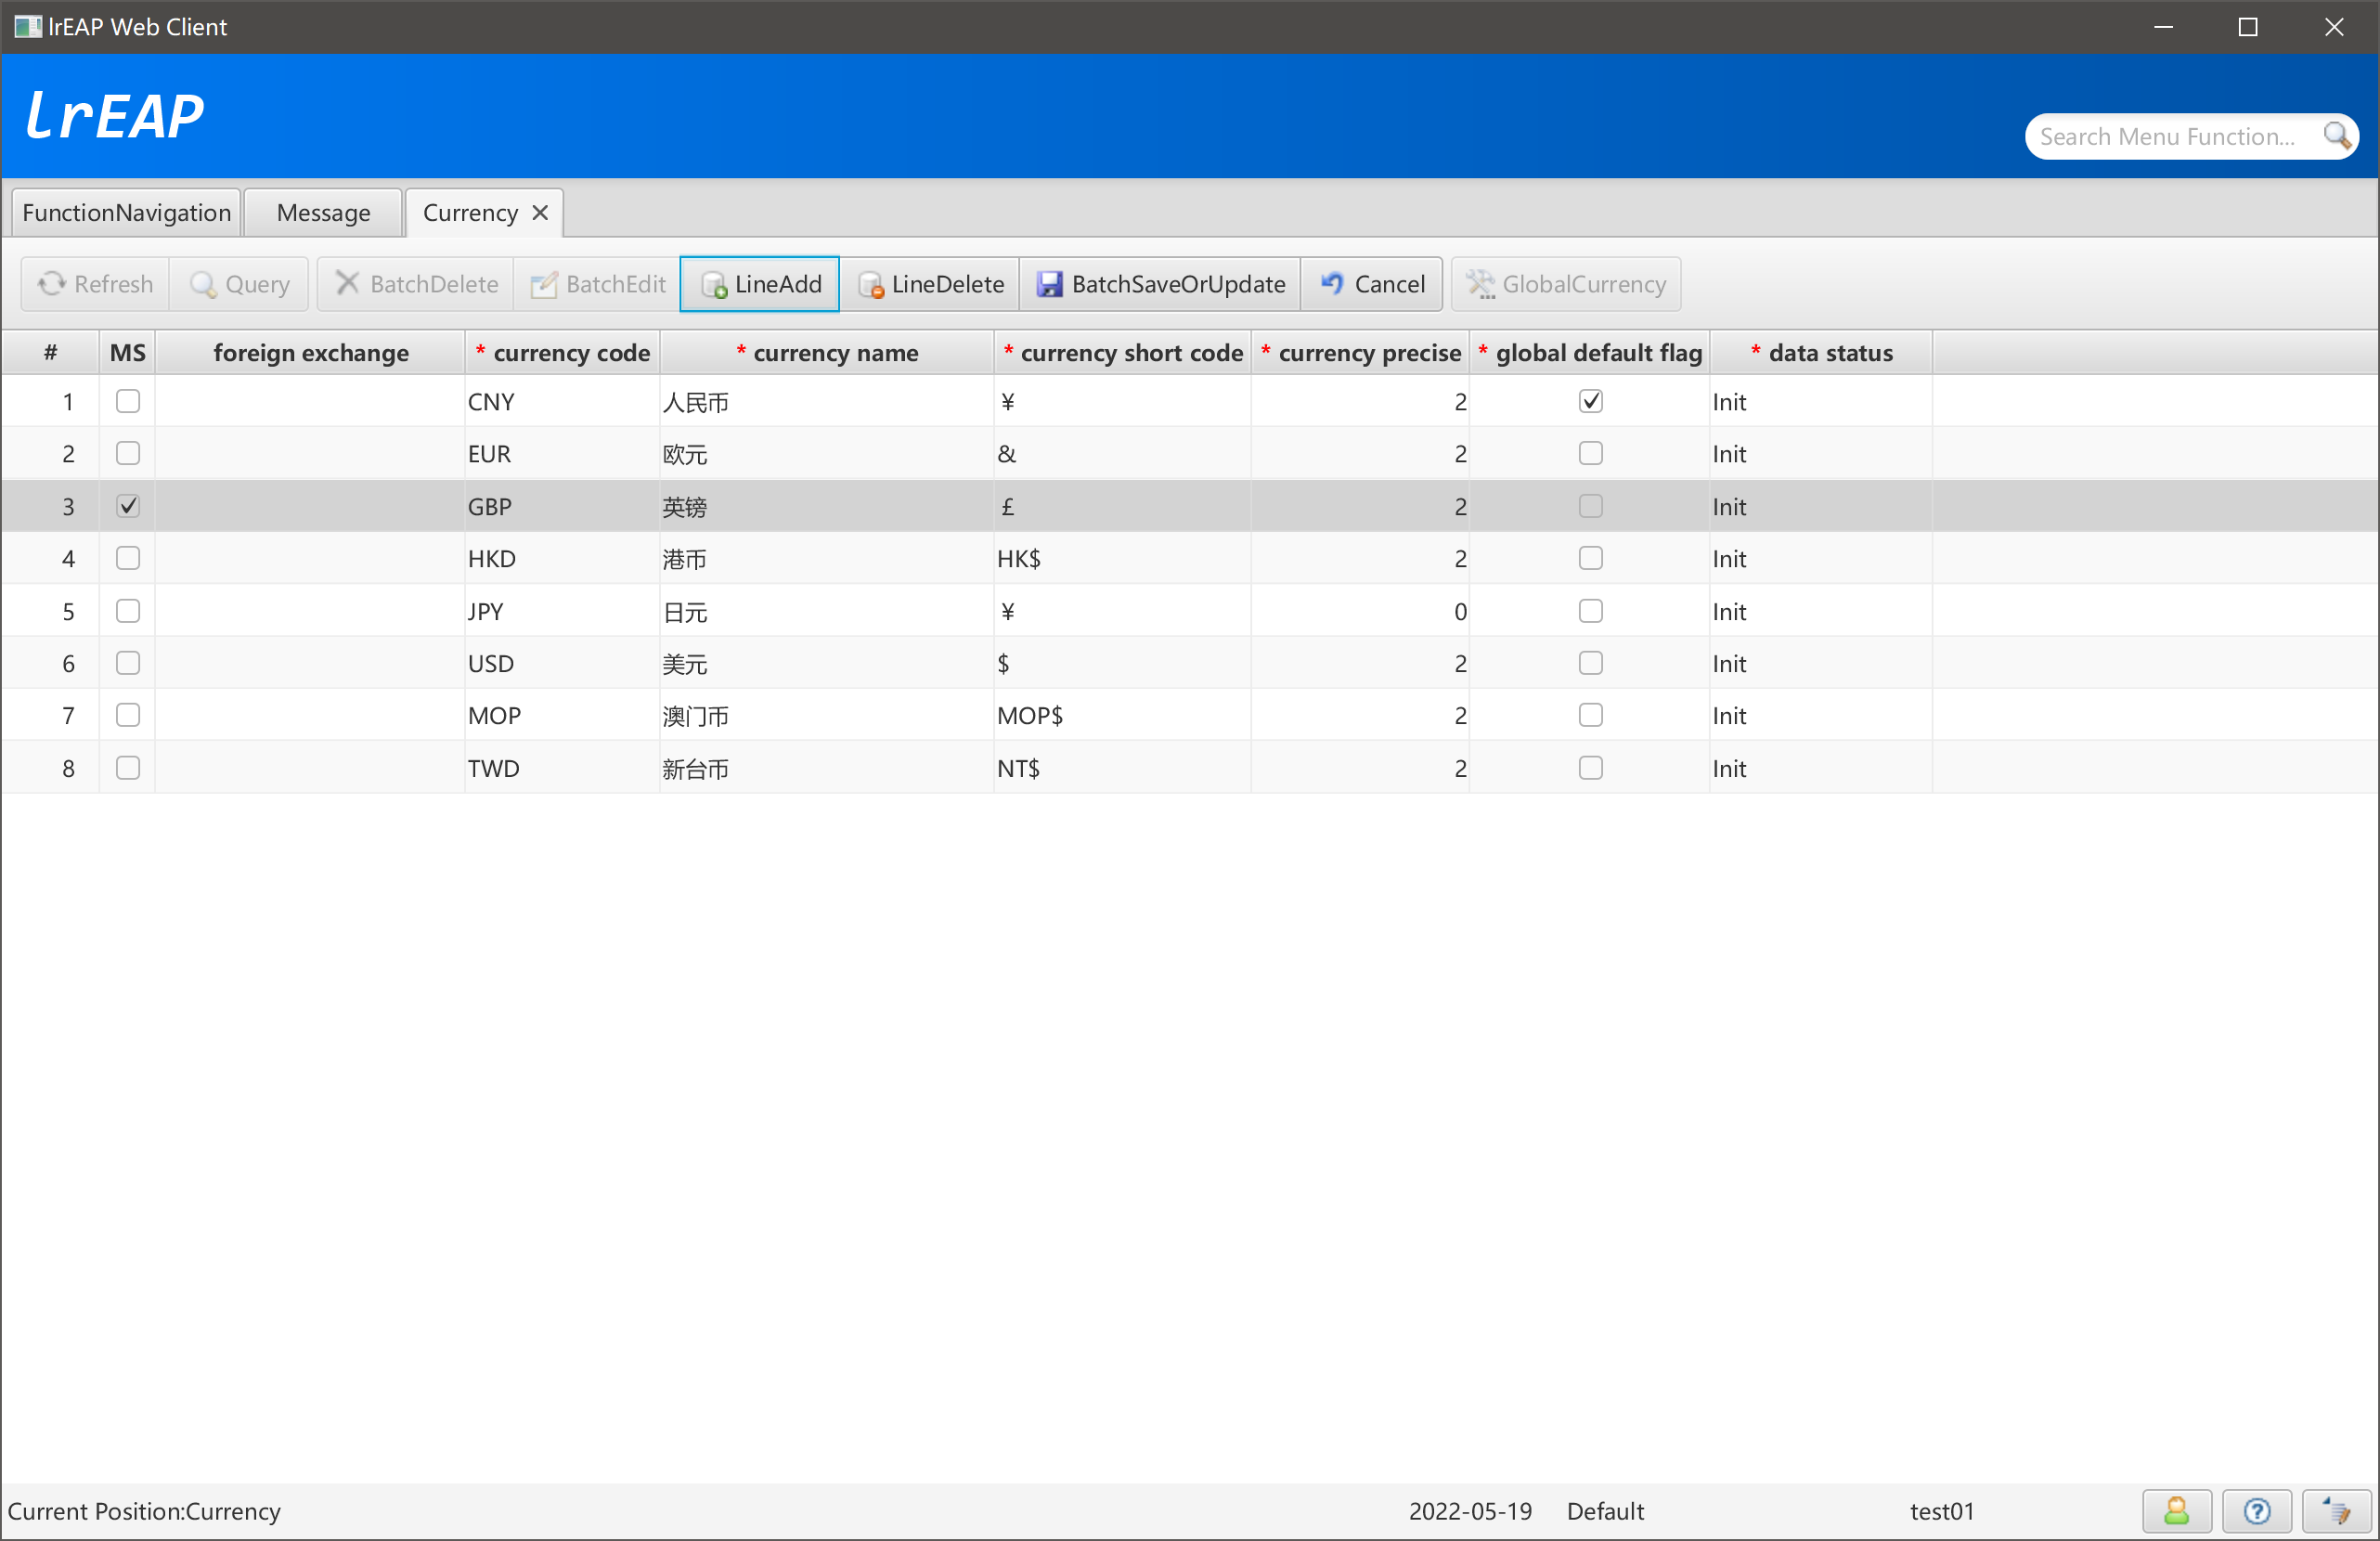Untick the MS checkbox for GBP row

tap(128, 506)
